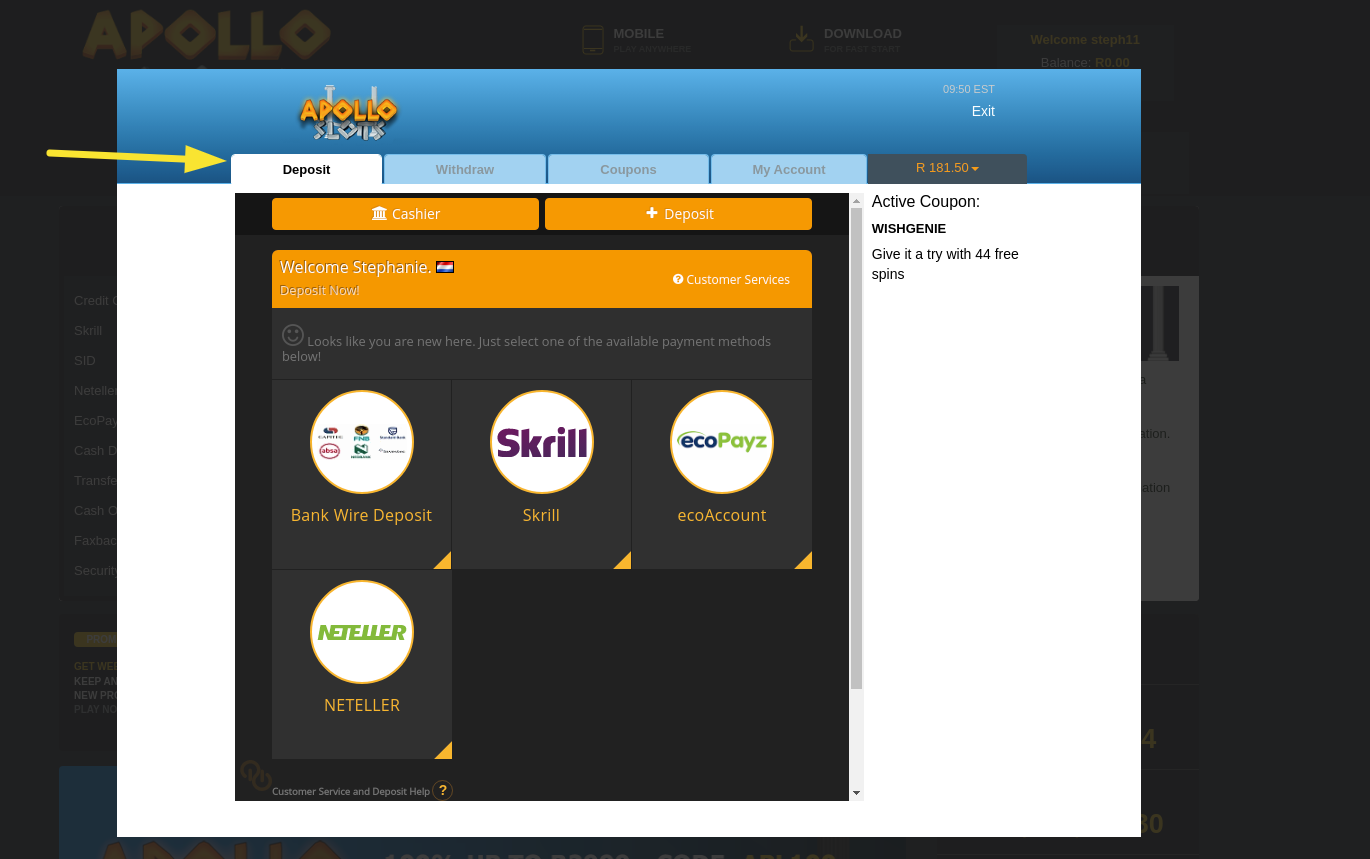Click the cashier scrollbar down arrow
This screenshot has width=1370, height=859.
click(x=856, y=793)
